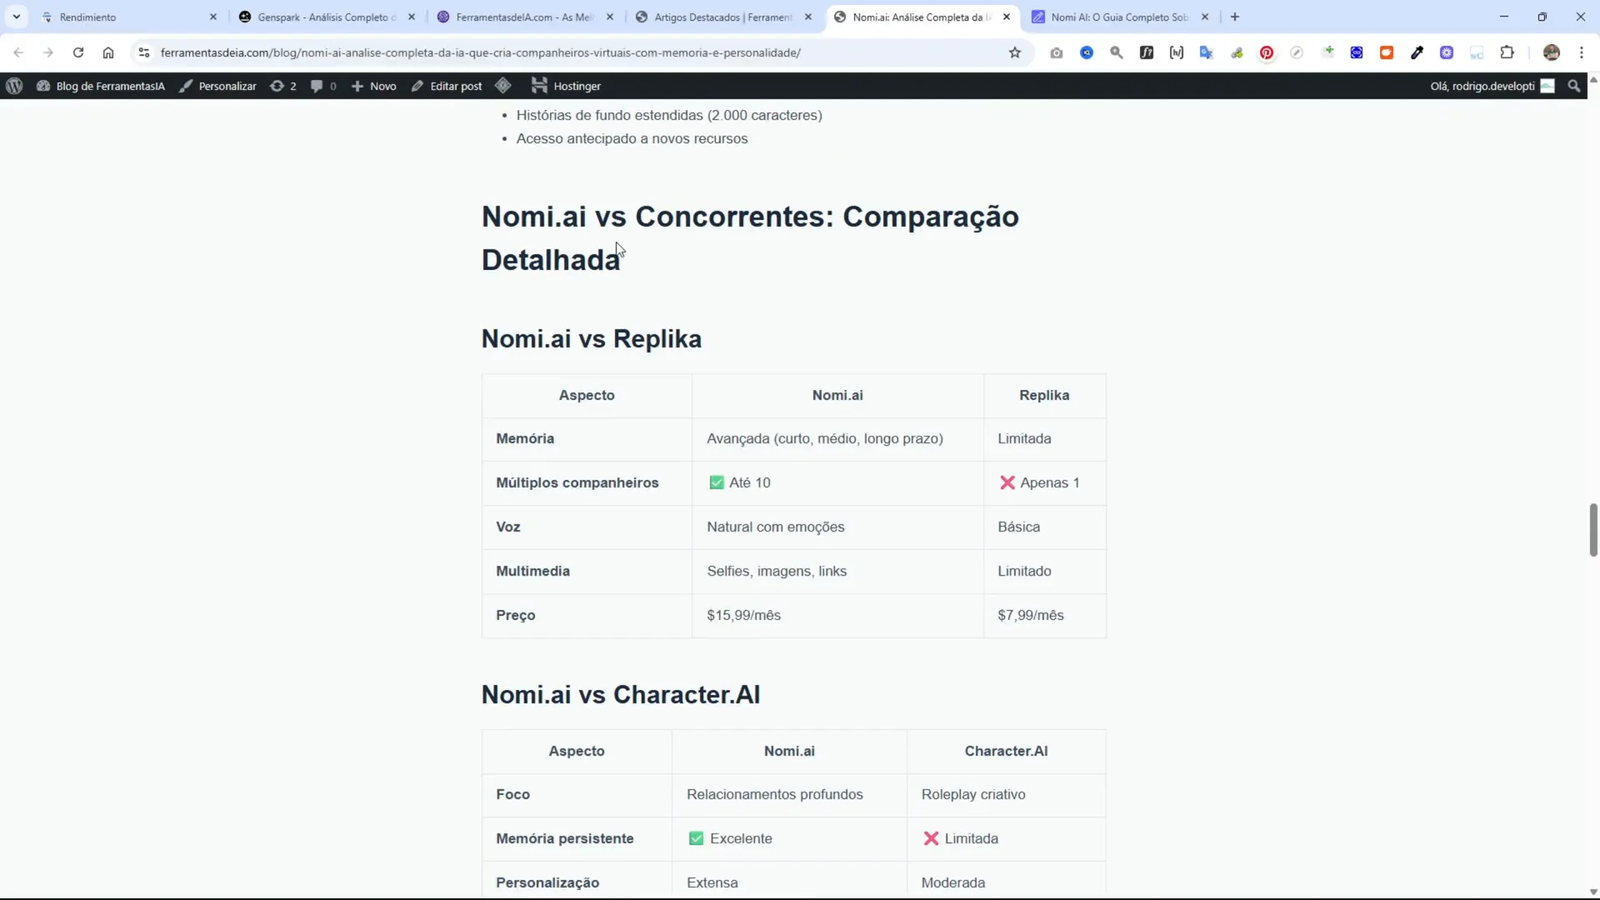The width and height of the screenshot is (1600, 900).
Task: Open Personalizar from admin bar
Action: pyautogui.click(x=226, y=86)
